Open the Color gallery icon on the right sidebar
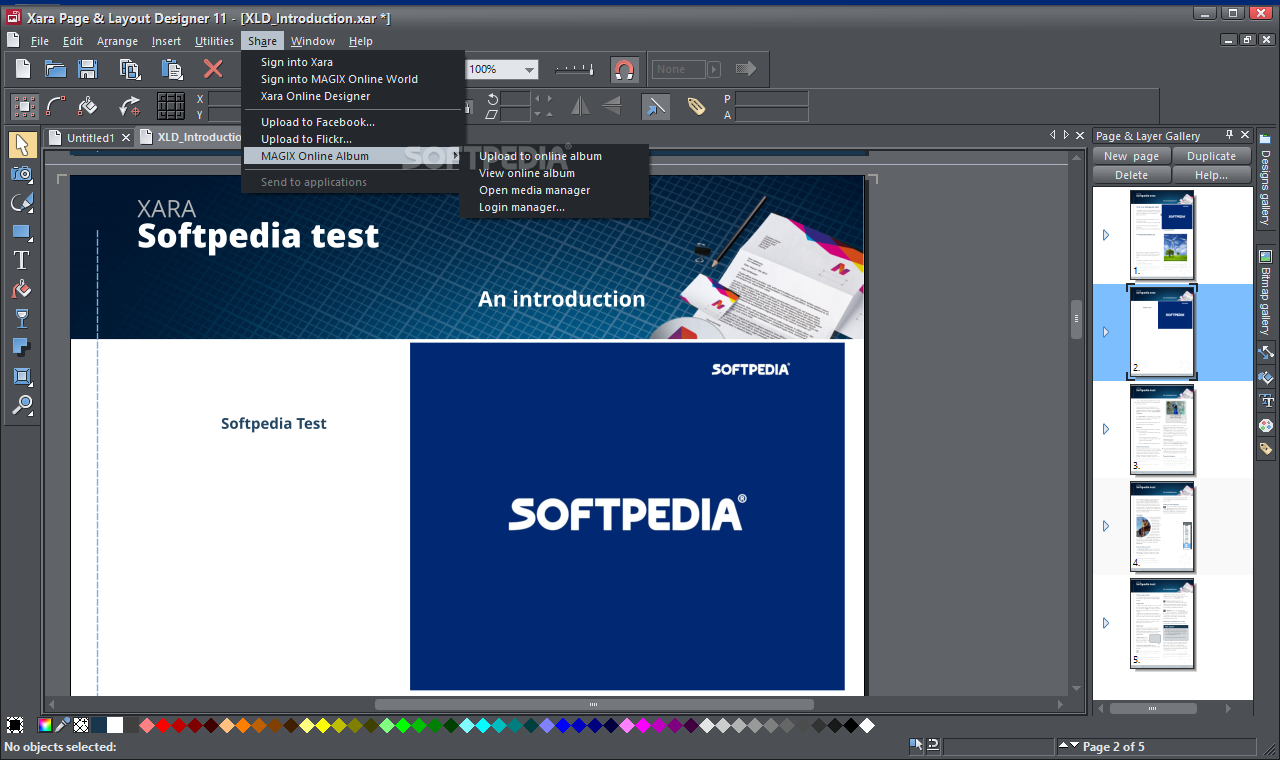Screen dimensions: 1280x760 coord(1266,425)
